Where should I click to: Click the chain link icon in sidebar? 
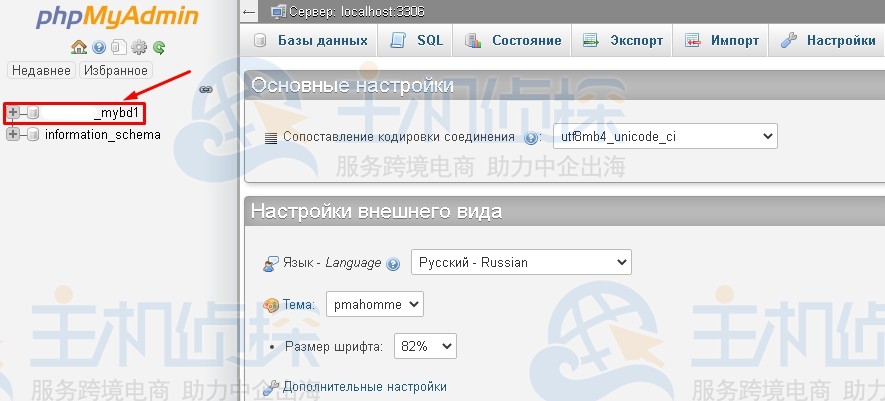206,89
